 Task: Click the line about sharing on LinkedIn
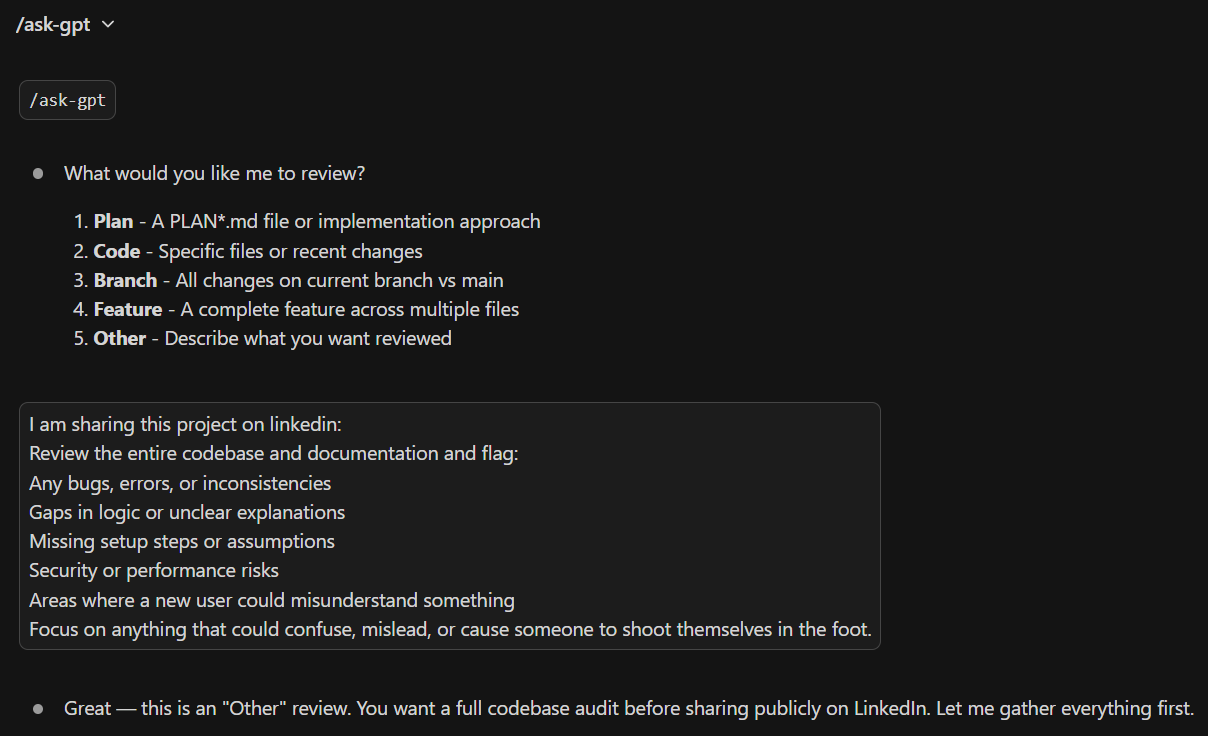click(183, 424)
